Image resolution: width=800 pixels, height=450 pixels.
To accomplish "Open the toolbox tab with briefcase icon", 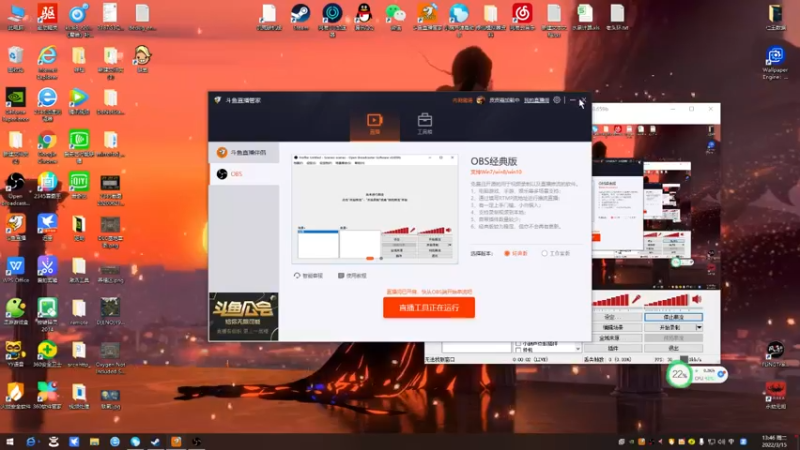I will tap(424, 124).
